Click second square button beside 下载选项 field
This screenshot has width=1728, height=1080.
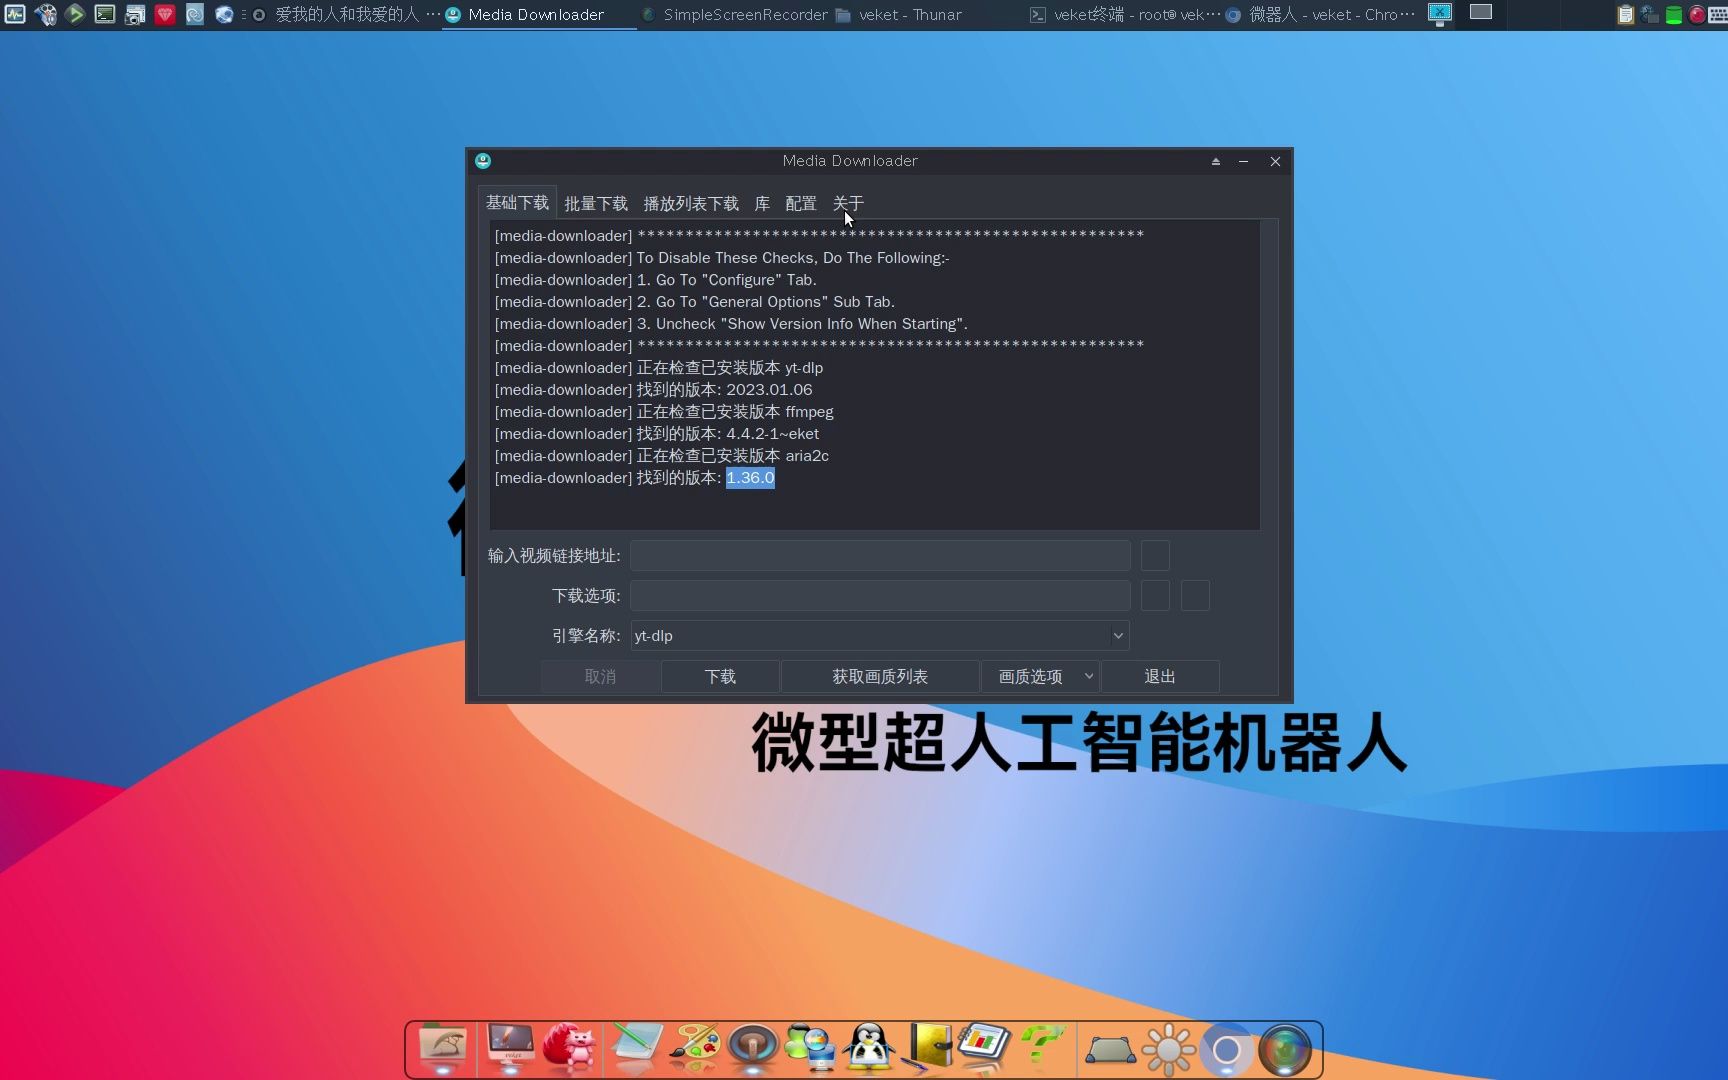pos(1195,596)
